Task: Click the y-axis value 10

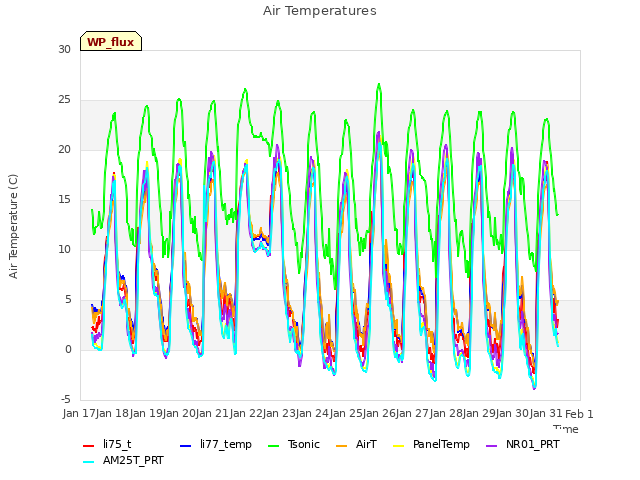Action: click(64, 250)
